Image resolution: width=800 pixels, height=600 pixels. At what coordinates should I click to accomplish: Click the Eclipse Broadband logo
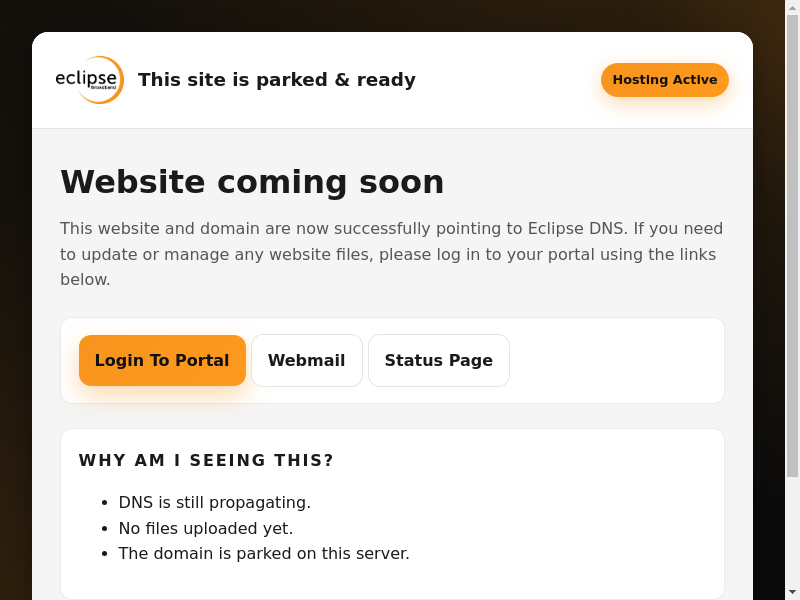[x=89, y=80]
